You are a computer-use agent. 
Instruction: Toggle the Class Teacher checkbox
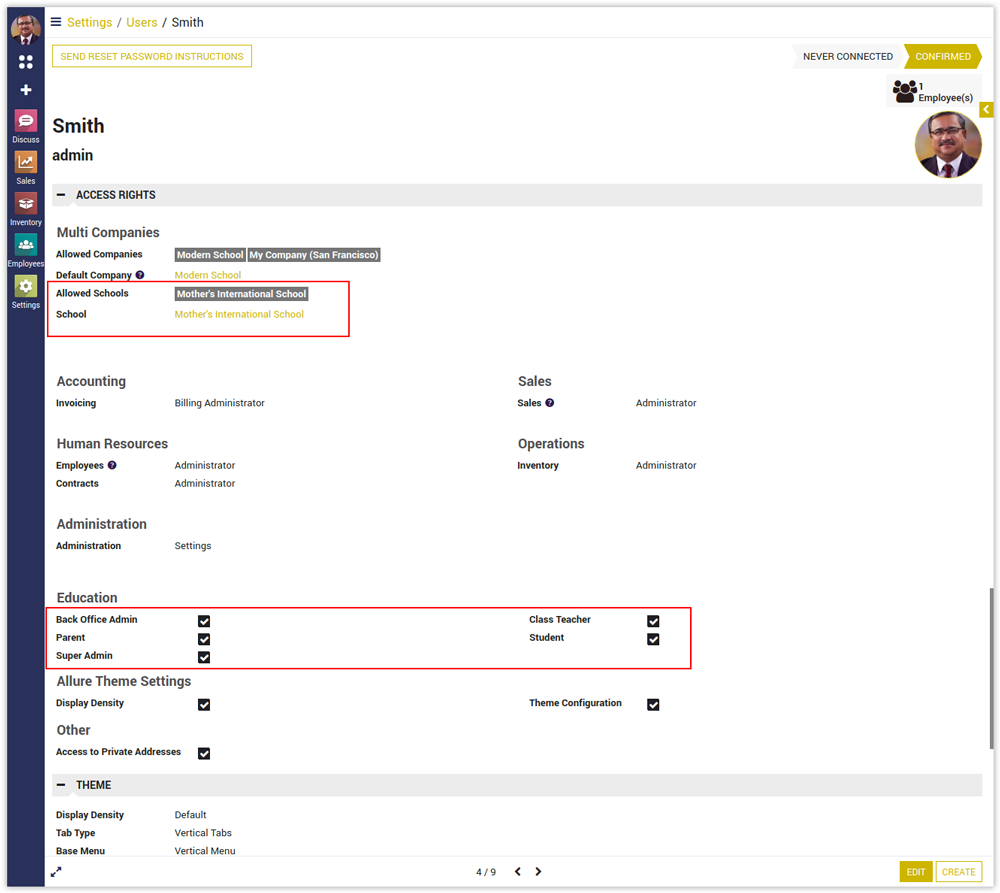coord(653,621)
